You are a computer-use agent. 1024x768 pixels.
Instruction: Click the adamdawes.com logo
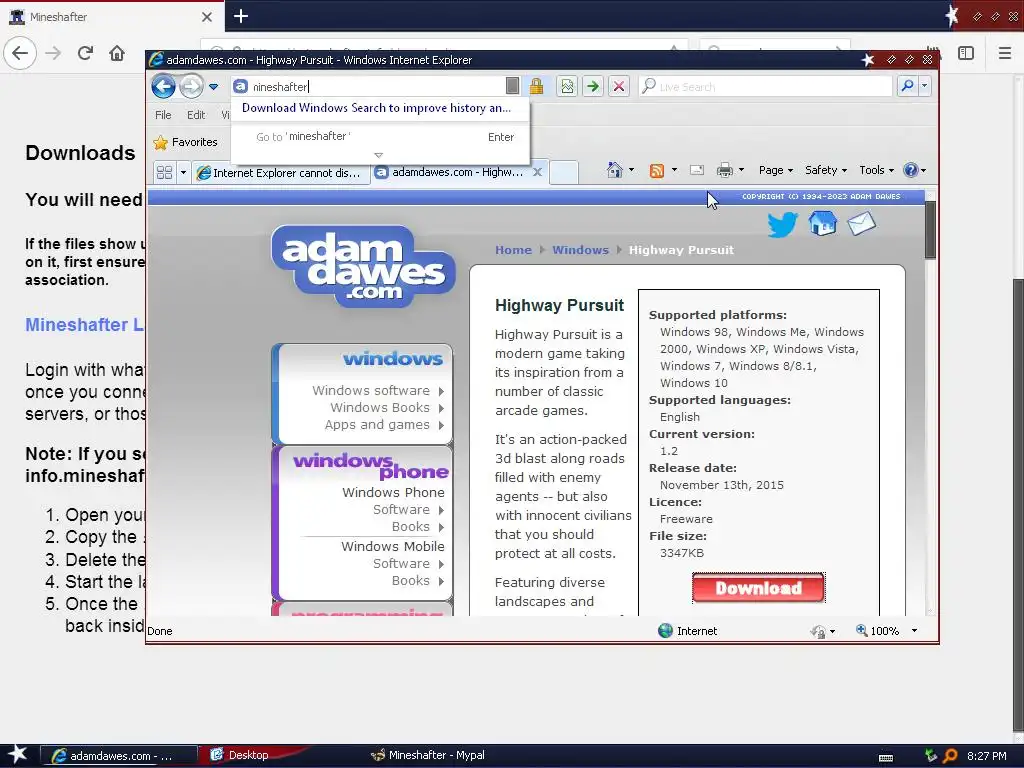click(363, 266)
